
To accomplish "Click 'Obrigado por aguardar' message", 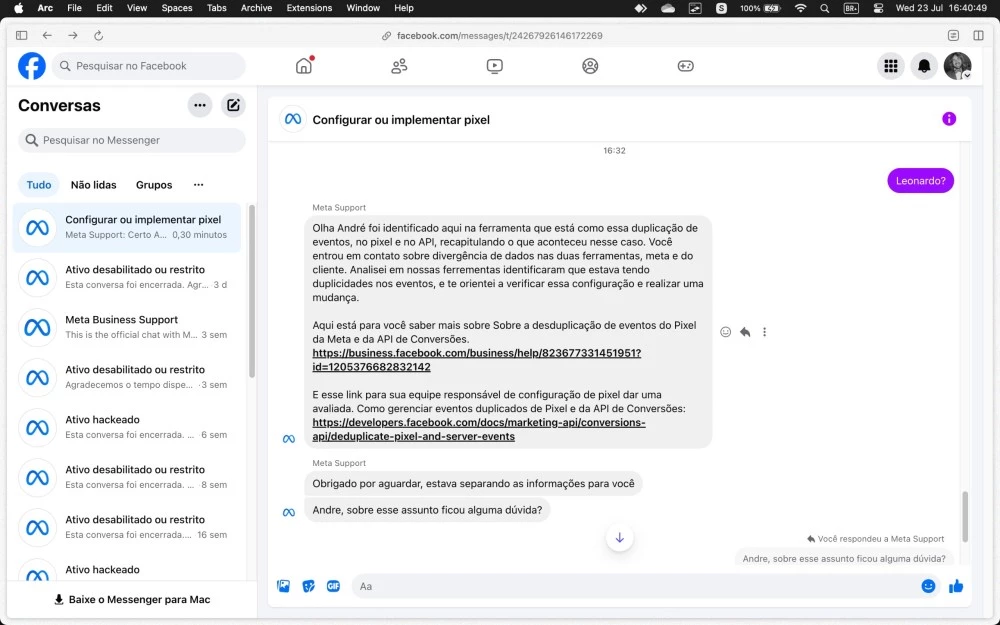I will (x=473, y=483).
